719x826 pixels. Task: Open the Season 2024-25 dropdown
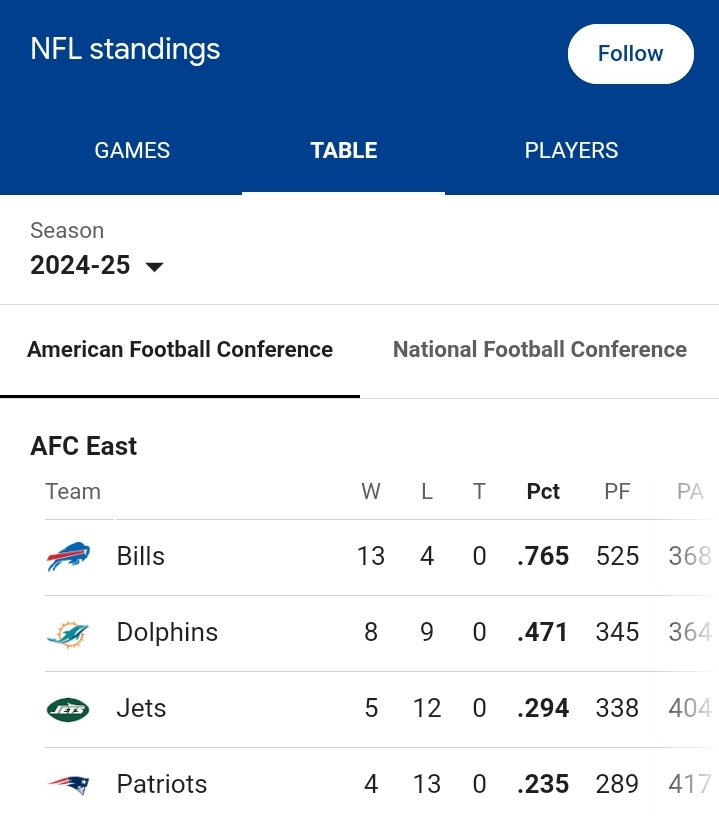tap(97, 265)
